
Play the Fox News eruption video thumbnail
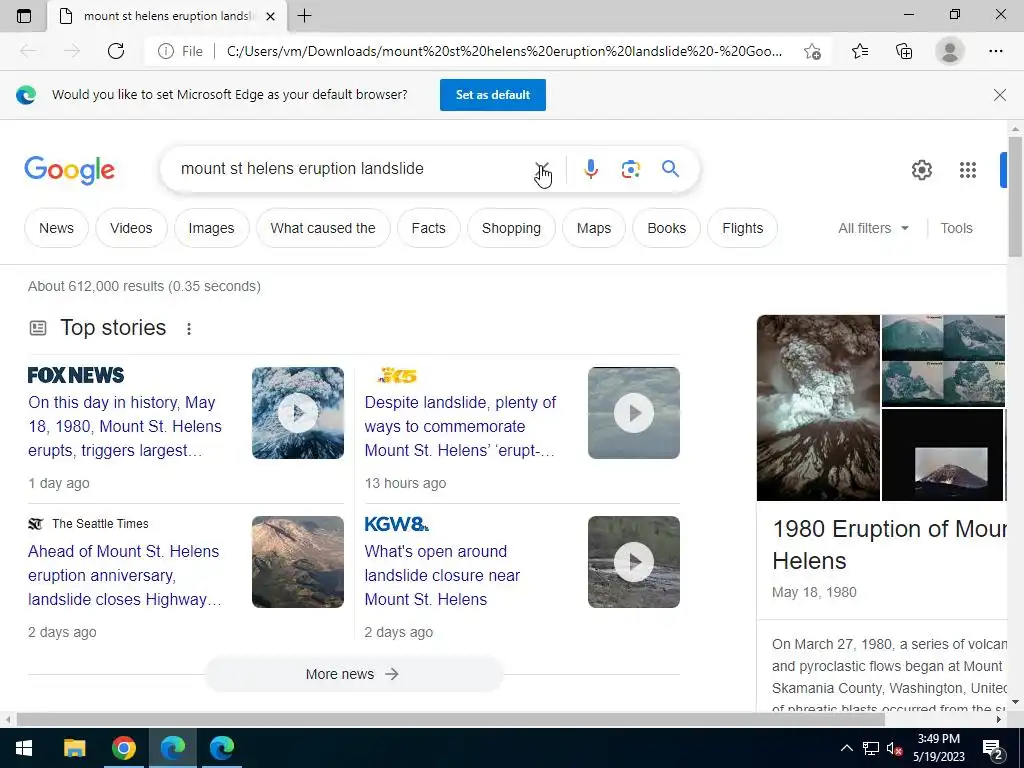coord(298,413)
